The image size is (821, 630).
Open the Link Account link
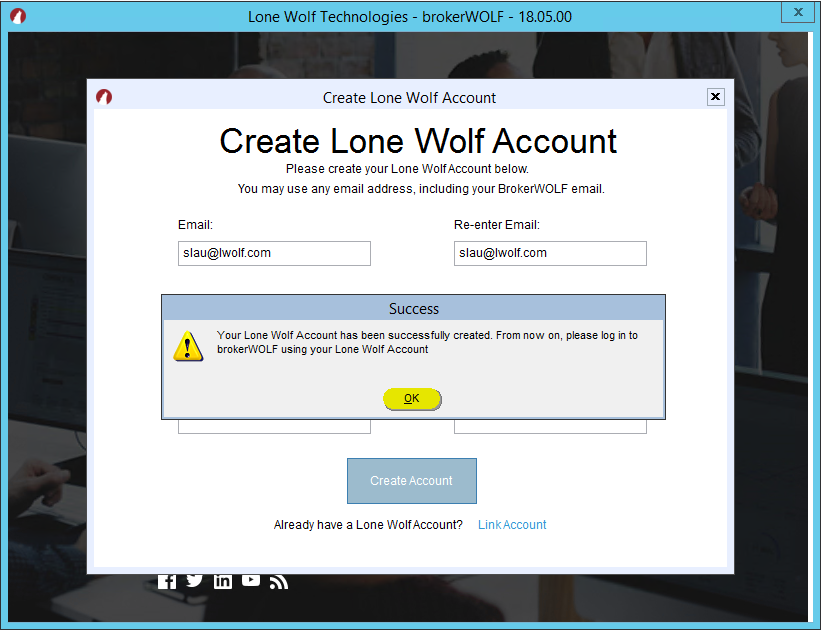click(x=511, y=524)
